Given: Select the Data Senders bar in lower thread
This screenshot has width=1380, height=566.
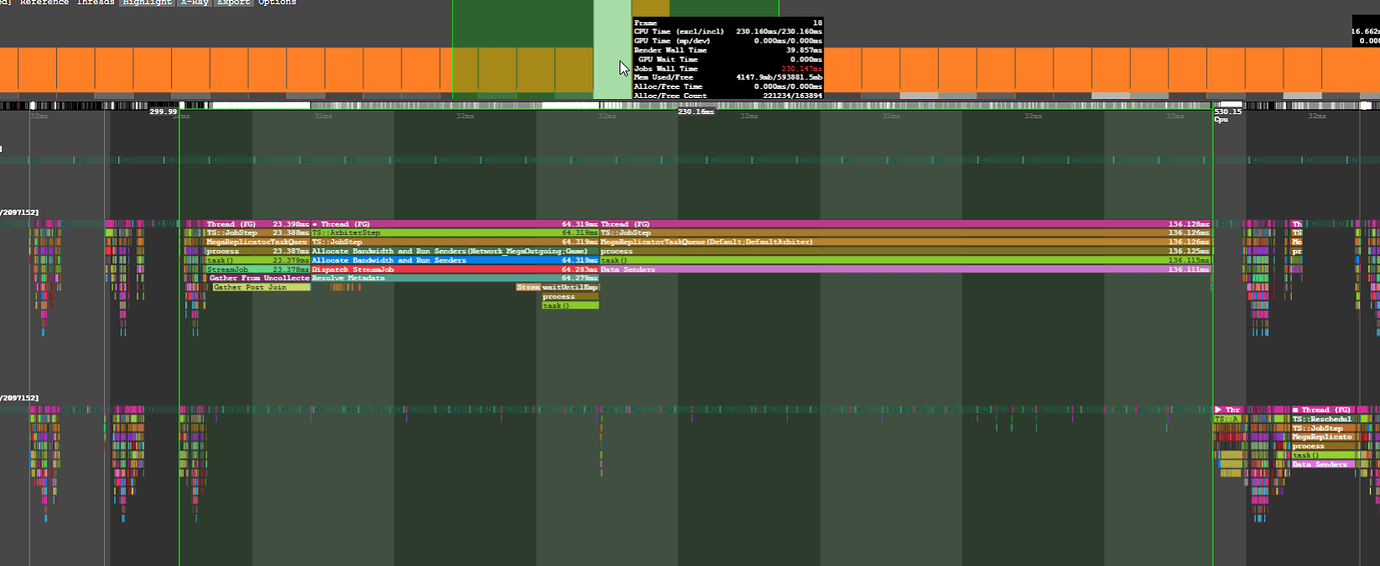Looking at the screenshot, I should [x=1323, y=464].
